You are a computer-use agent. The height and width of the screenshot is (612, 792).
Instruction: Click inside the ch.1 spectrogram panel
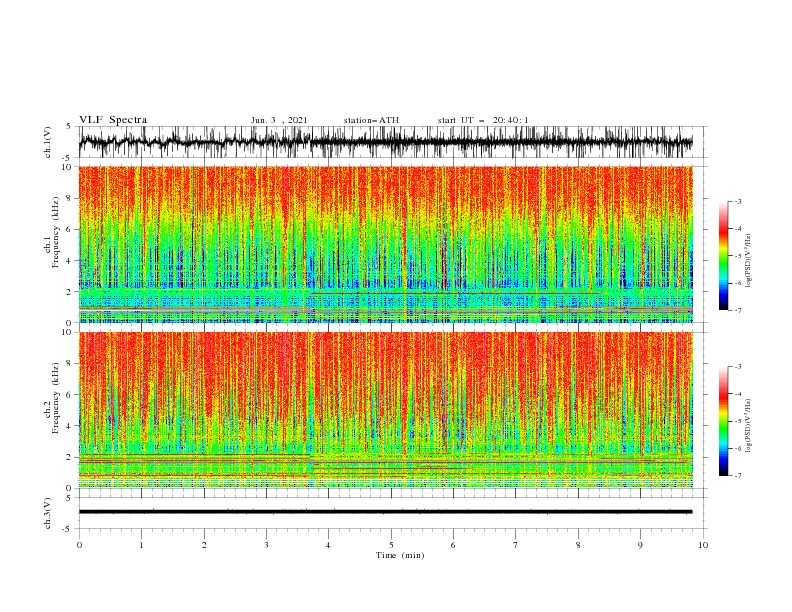point(385,244)
